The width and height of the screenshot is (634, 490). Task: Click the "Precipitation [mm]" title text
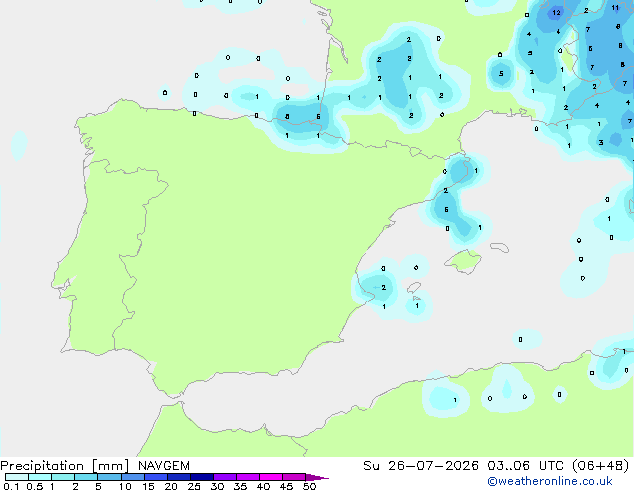coord(65,466)
